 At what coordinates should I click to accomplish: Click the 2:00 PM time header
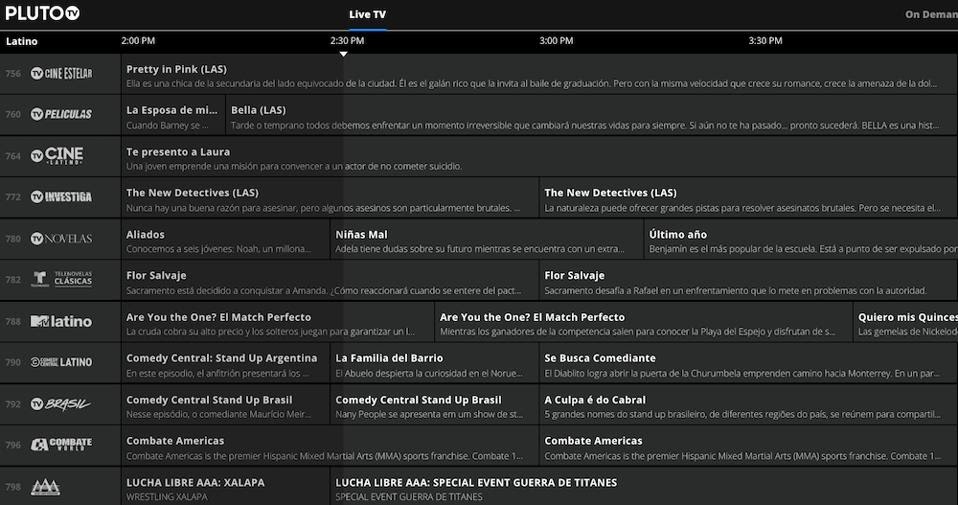pos(138,40)
